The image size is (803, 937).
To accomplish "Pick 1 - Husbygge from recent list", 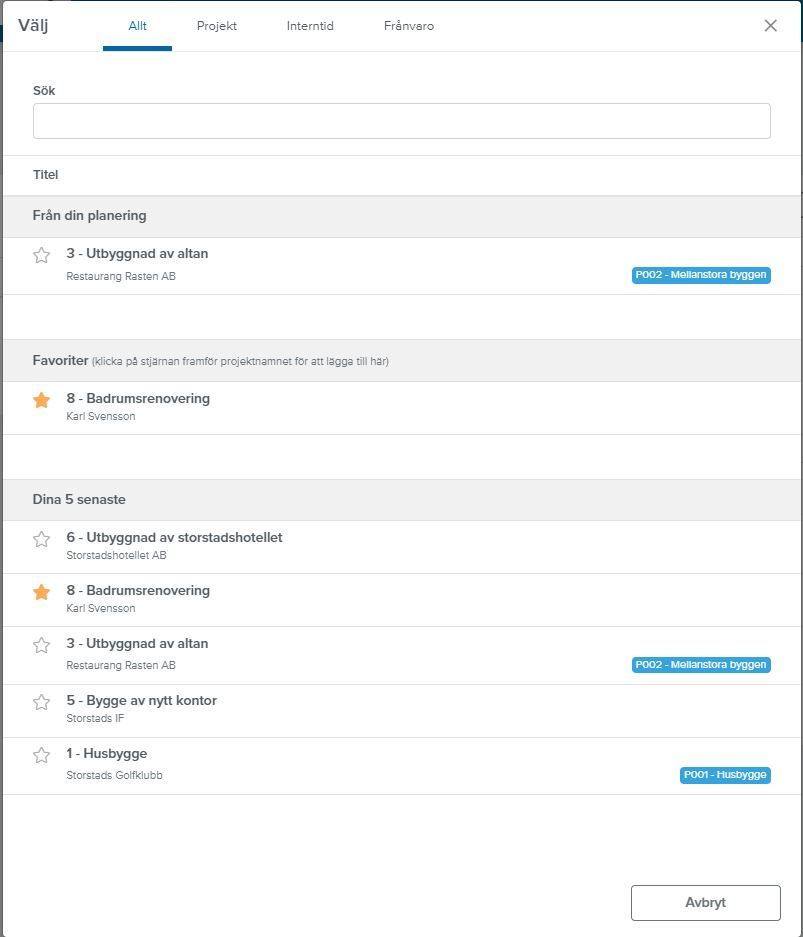I will (x=402, y=766).
